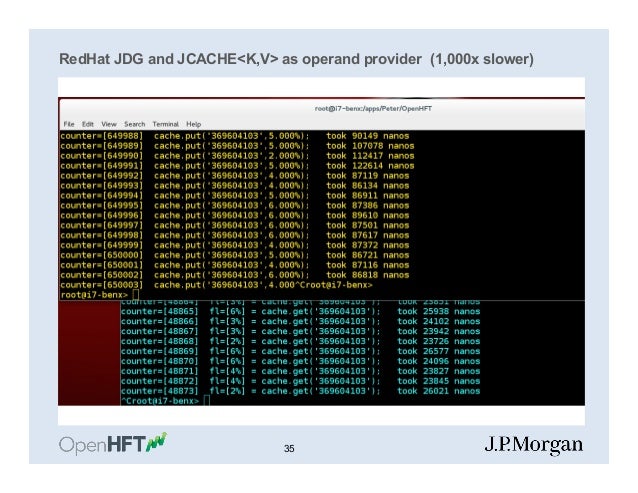
Task: Open the File menu in terminal
Action: pyautogui.click(x=69, y=124)
